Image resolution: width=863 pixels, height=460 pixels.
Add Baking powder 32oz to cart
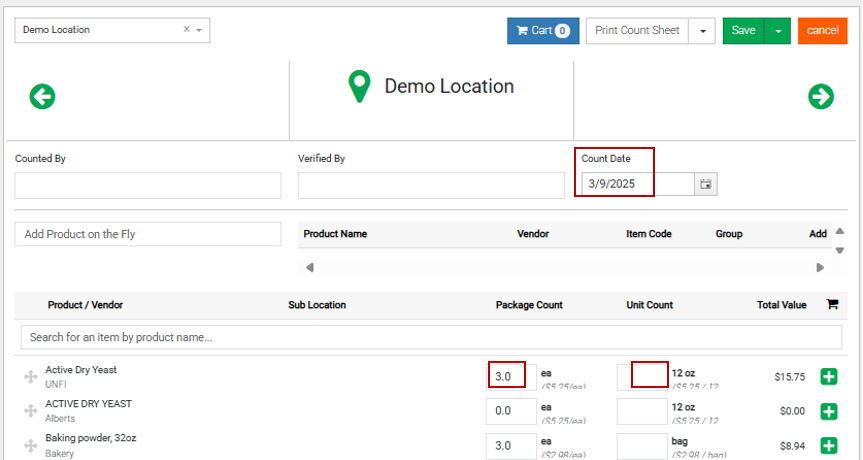828,445
